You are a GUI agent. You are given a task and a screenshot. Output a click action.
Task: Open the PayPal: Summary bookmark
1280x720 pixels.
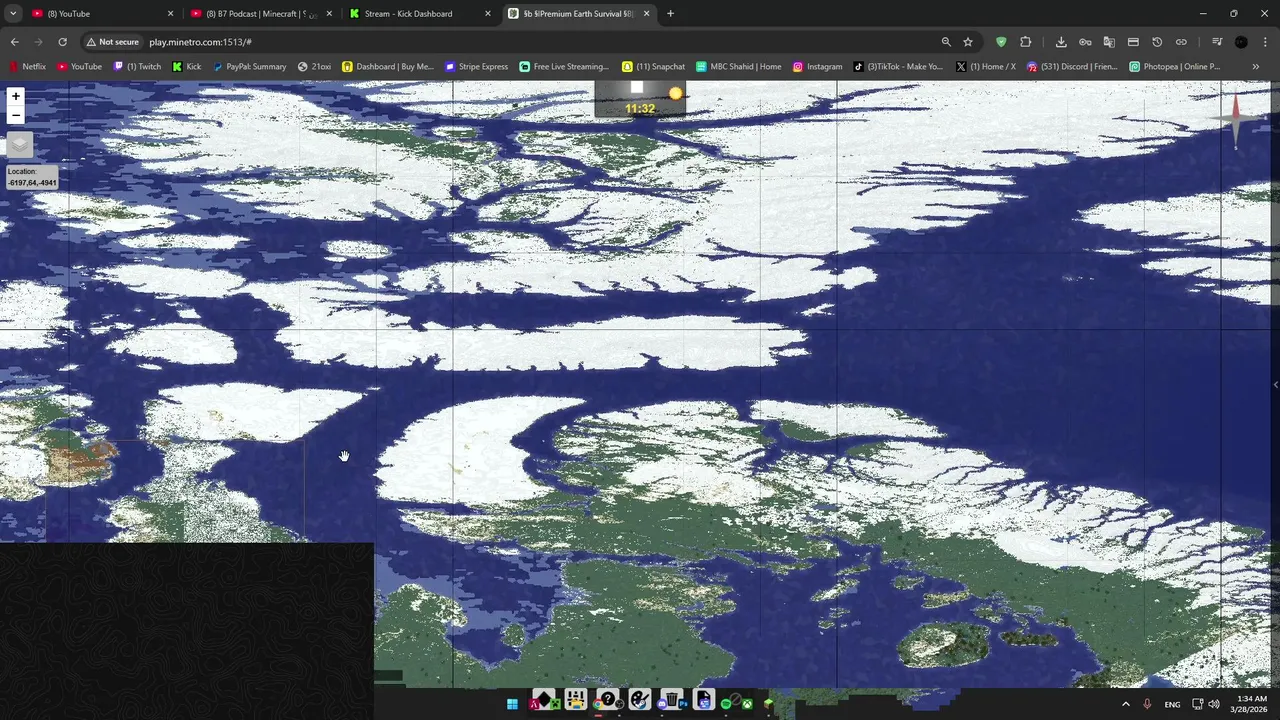(250, 67)
